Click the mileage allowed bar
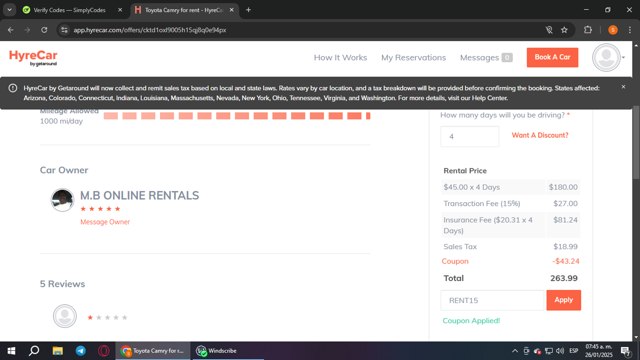Image resolution: width=640 pixels, height=360 pixels. 237,116
